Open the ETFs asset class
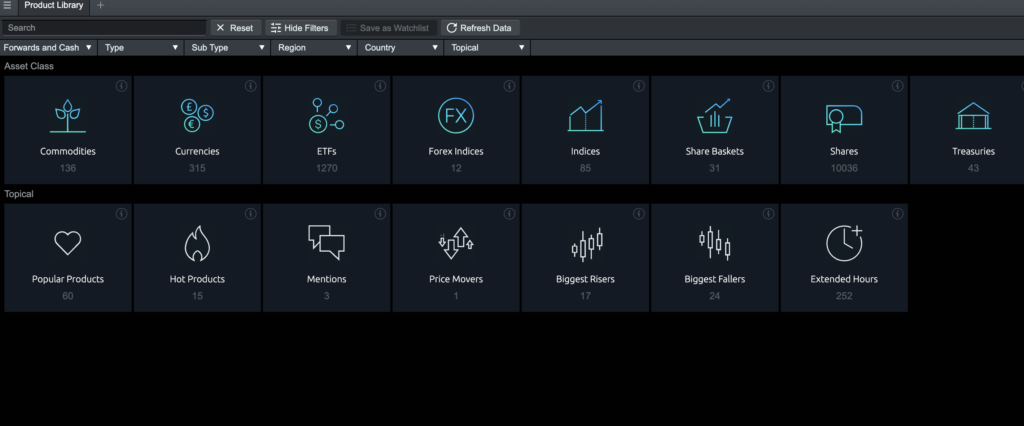Screen dimensions: 1024x426 tap(326, 130)
